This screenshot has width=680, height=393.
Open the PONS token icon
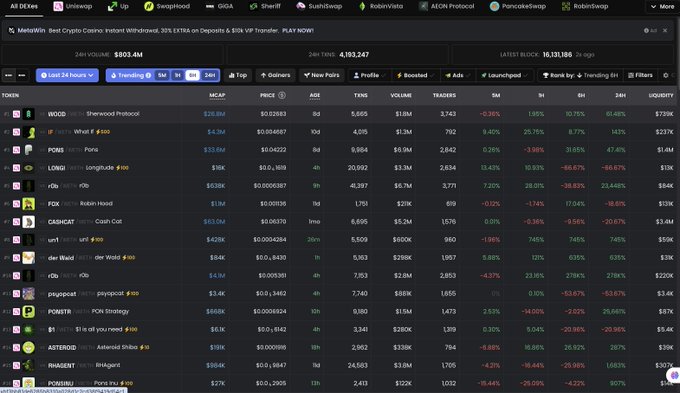click(x=29, y=150)
